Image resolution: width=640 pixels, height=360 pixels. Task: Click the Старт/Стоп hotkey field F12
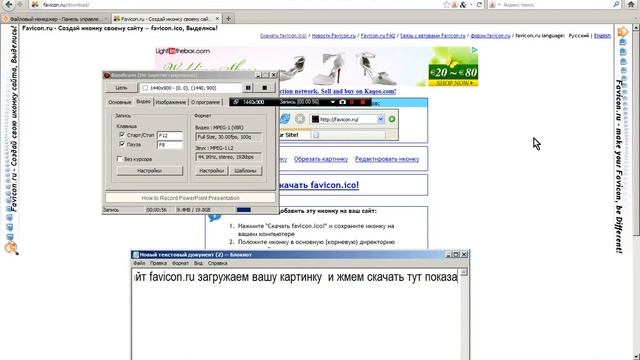pyautogui.click(x=170, y=135)
